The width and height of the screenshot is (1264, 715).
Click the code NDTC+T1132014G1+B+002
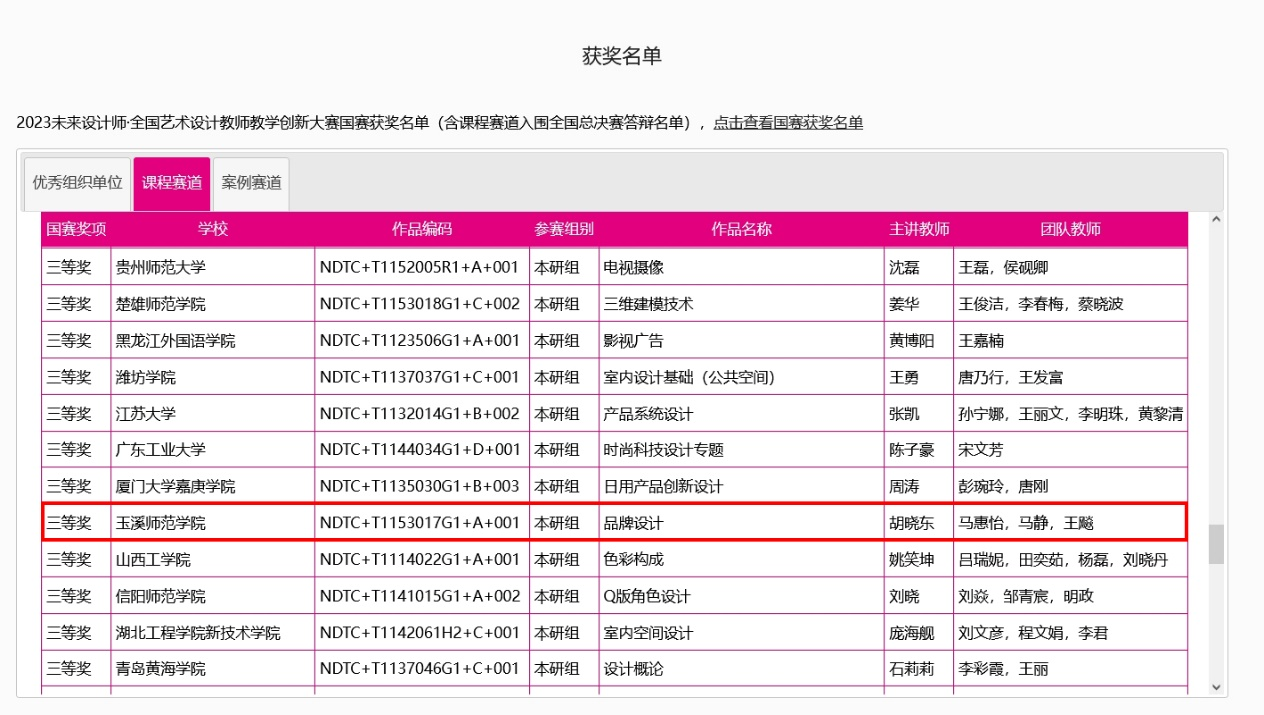click(x=420, y=414)
